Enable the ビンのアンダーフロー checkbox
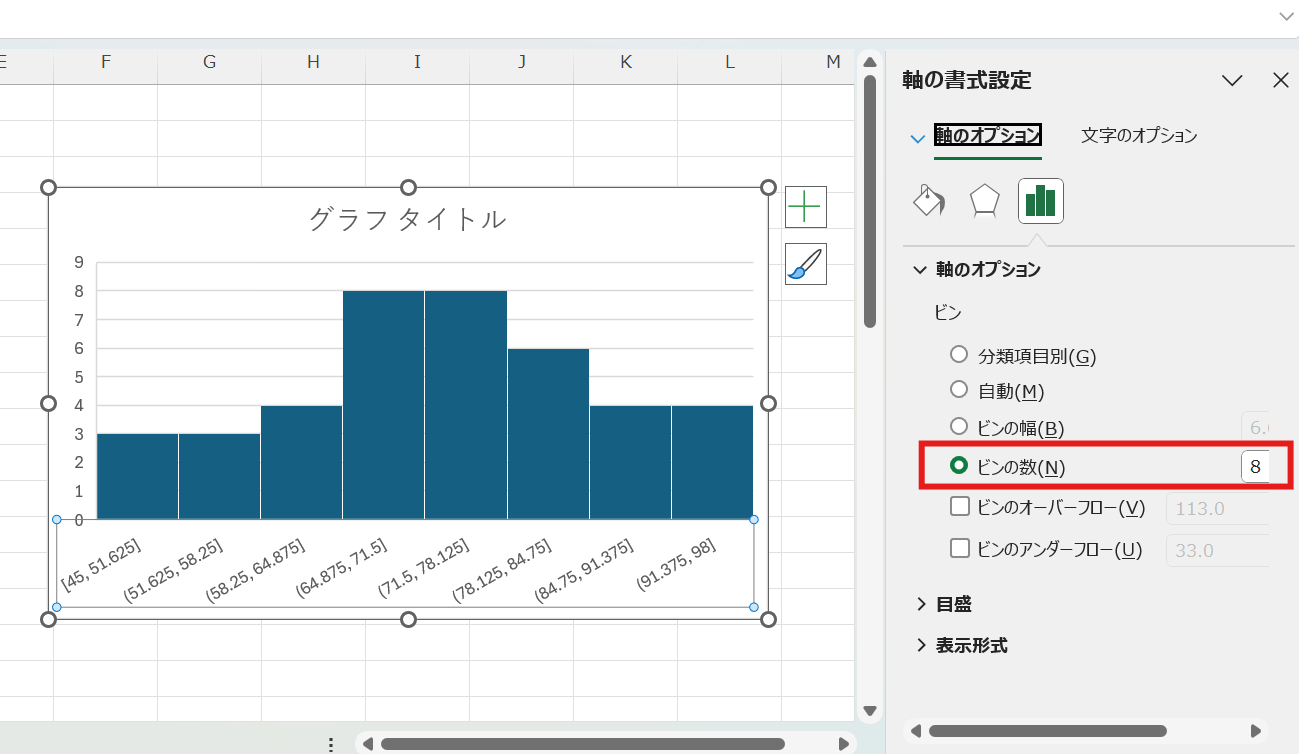Image resolution: width=1299 pixels, height=754 pixels. tap(960, 548)
